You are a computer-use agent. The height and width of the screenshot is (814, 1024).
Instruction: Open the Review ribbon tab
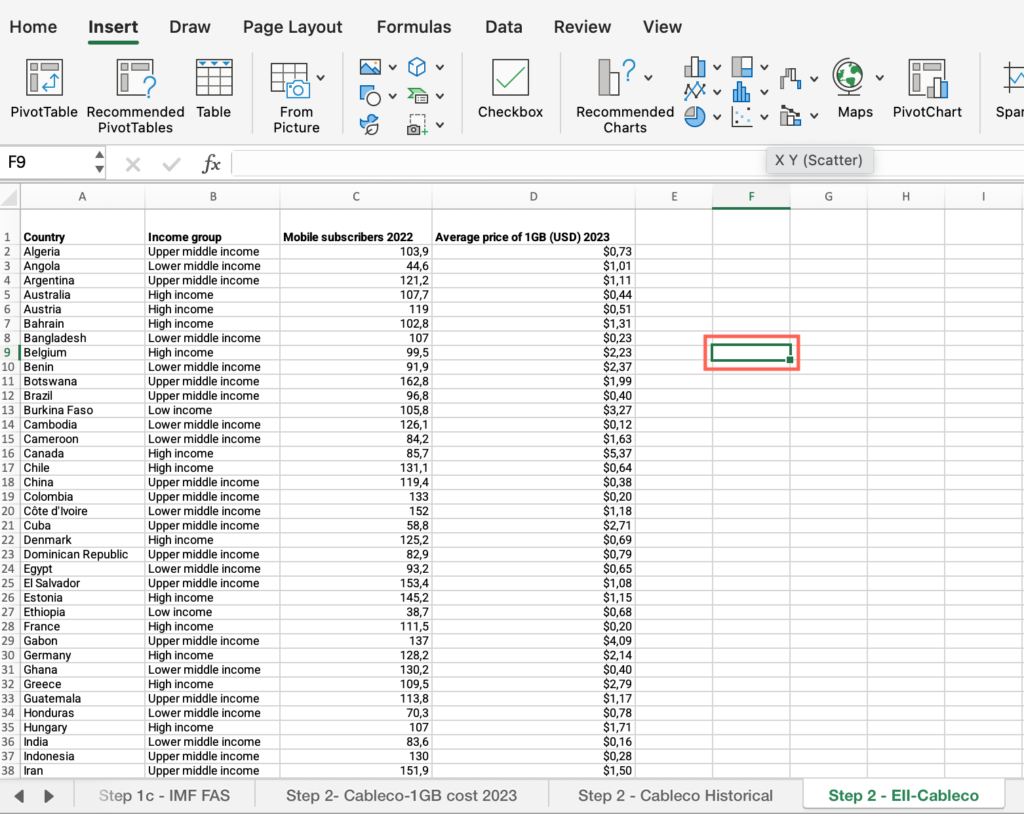(583, 27)
